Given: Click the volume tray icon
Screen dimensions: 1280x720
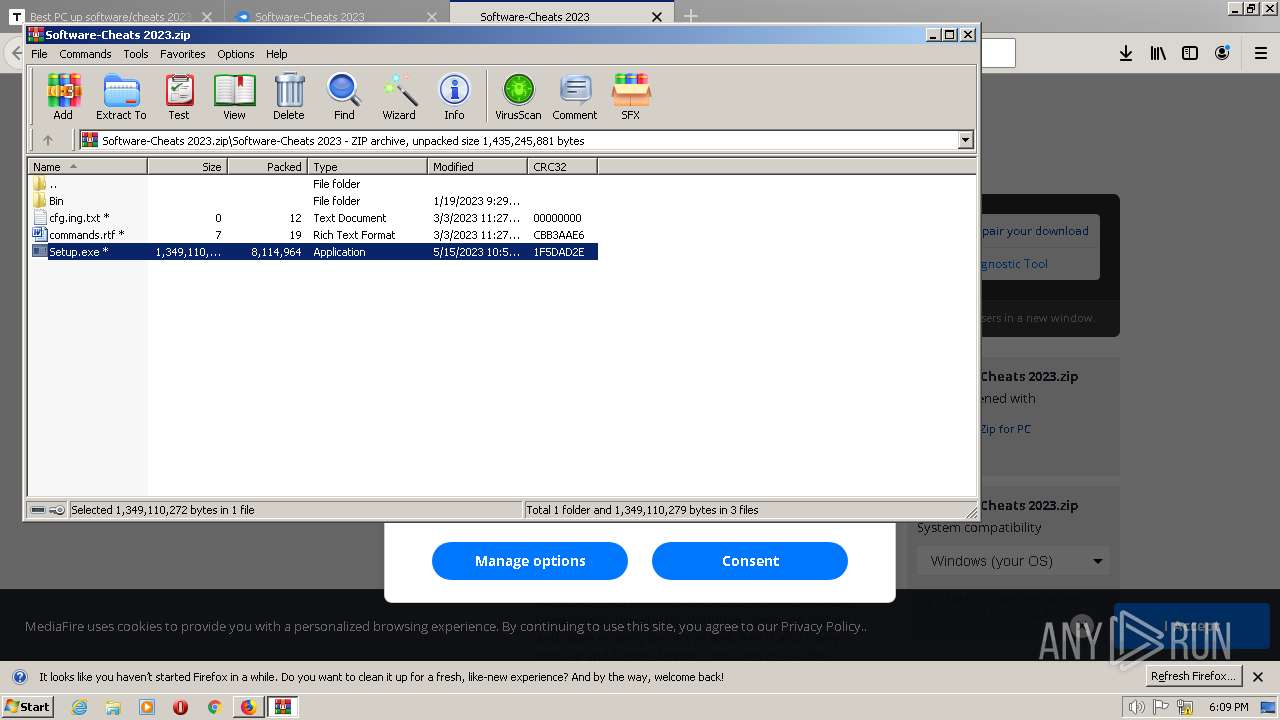Looking at the screenshot, I should tap(1137, 707).
